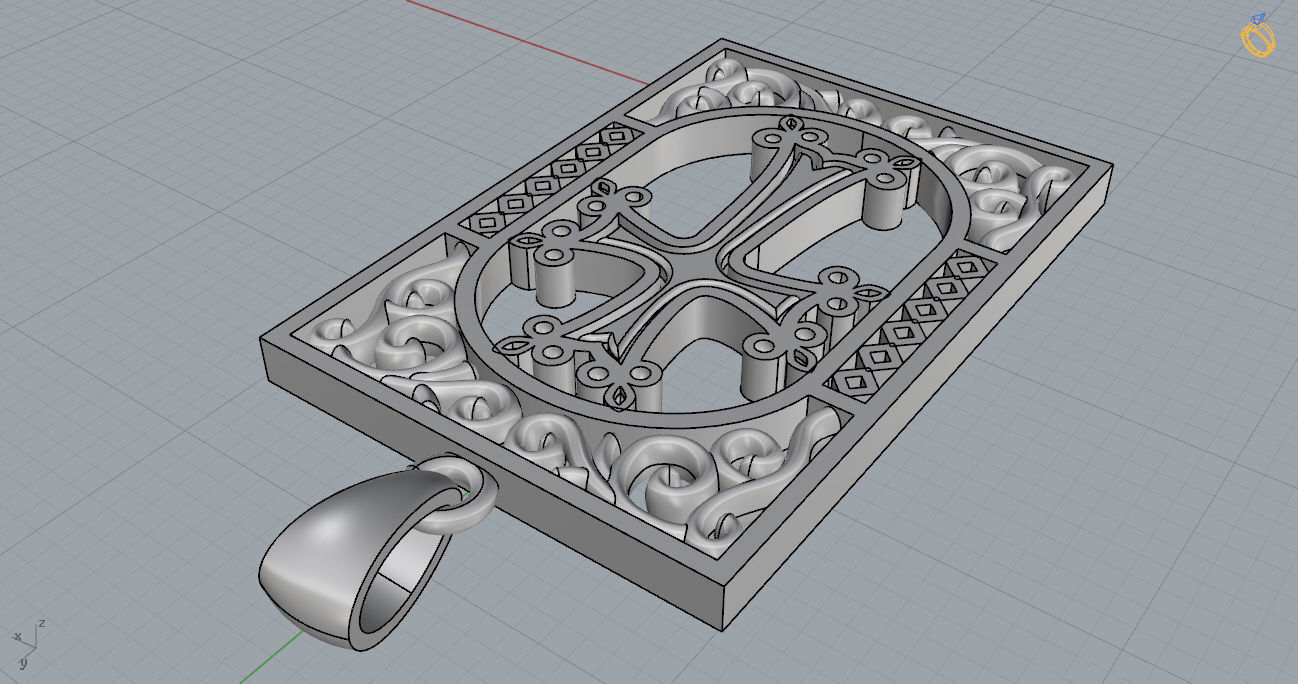The height and width of the screenshot is (684, 1298).
Task: Click the x-y-z world axes indicator
Action: 27,643
